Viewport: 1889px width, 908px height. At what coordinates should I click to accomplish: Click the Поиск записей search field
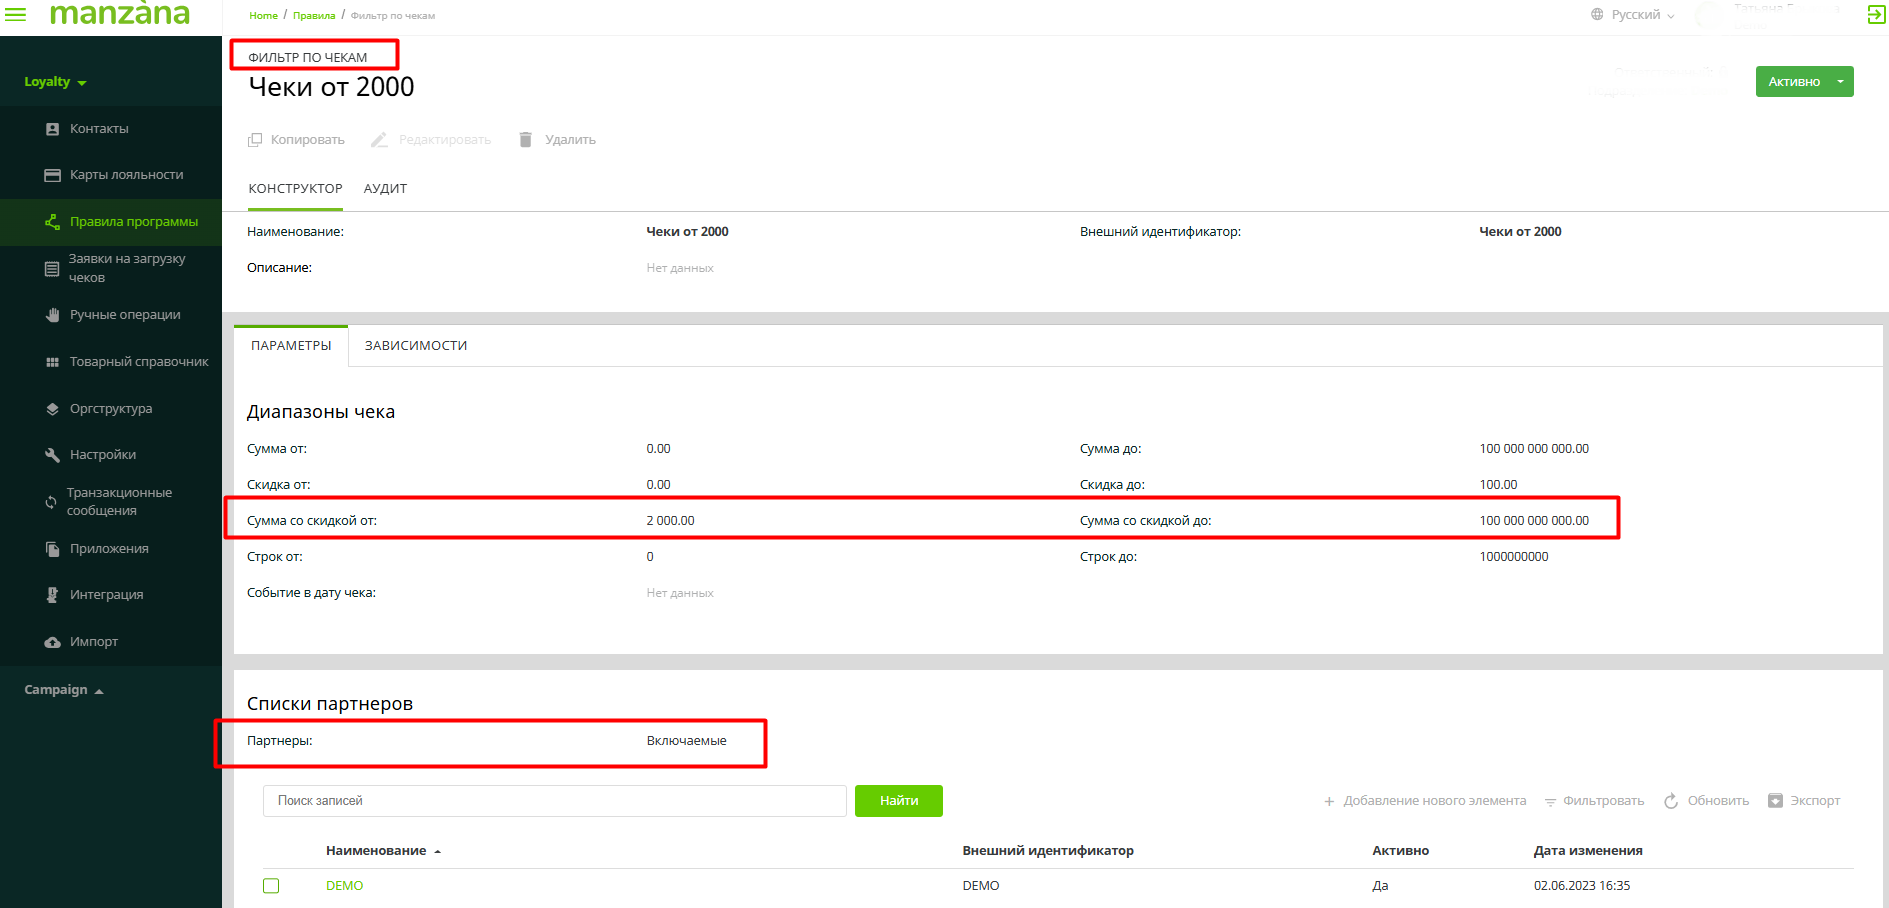pos(554,801)
